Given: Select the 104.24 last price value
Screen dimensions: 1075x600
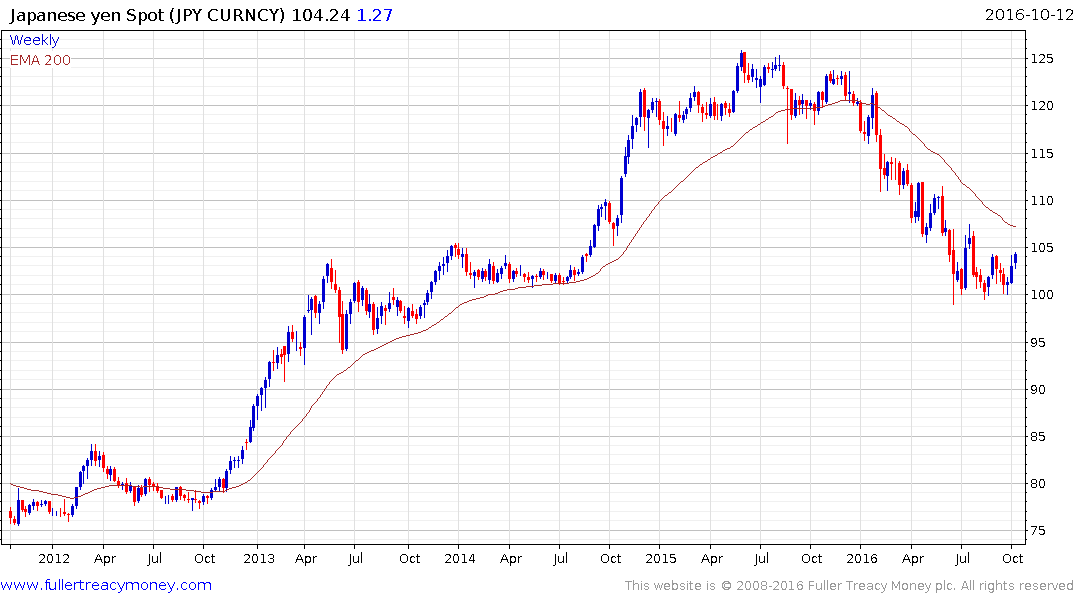Looking at the screenshot, I should coord(321,15).
